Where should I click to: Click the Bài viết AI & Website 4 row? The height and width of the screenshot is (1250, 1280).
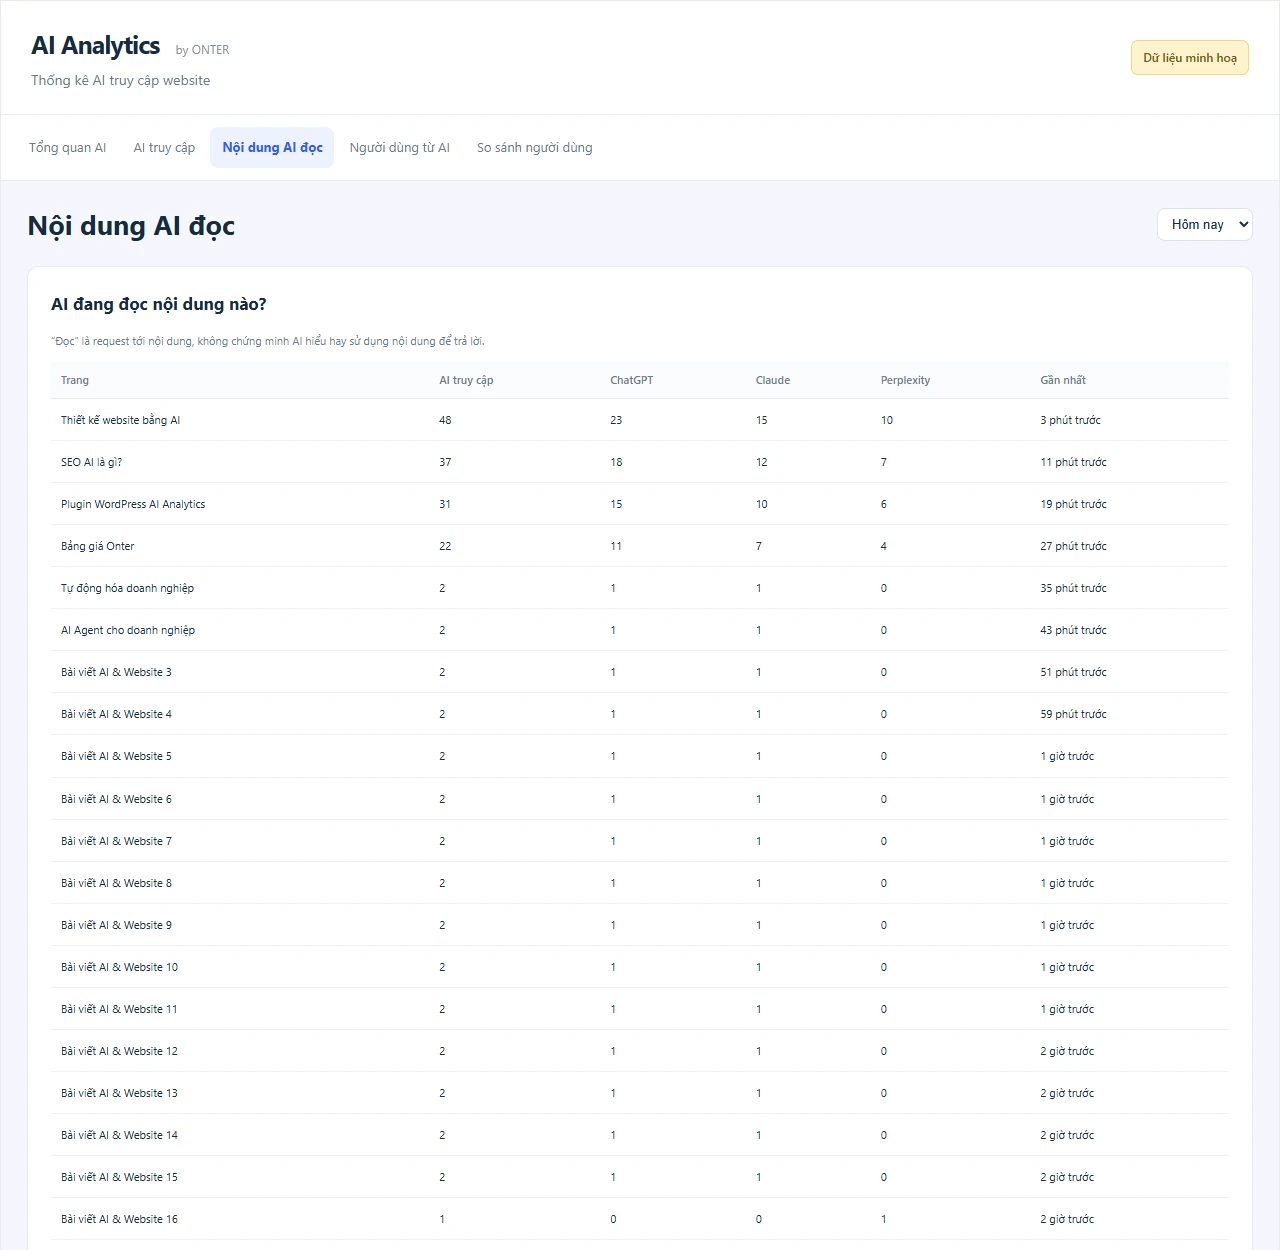pos(640,714)
